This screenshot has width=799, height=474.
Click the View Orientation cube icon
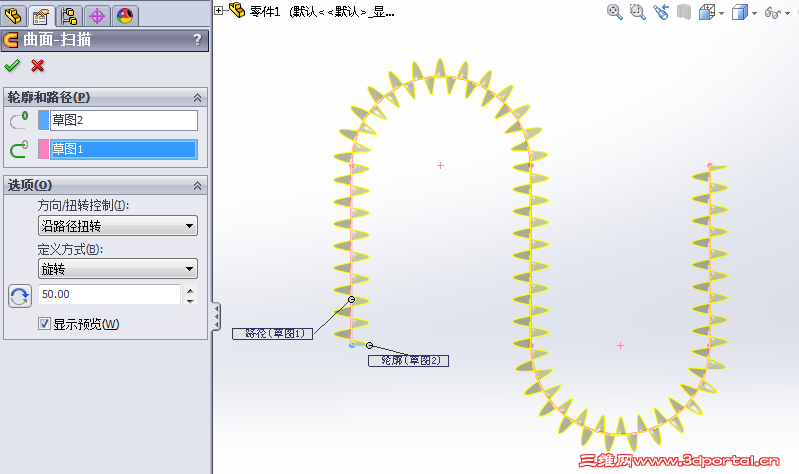[707, 12]
